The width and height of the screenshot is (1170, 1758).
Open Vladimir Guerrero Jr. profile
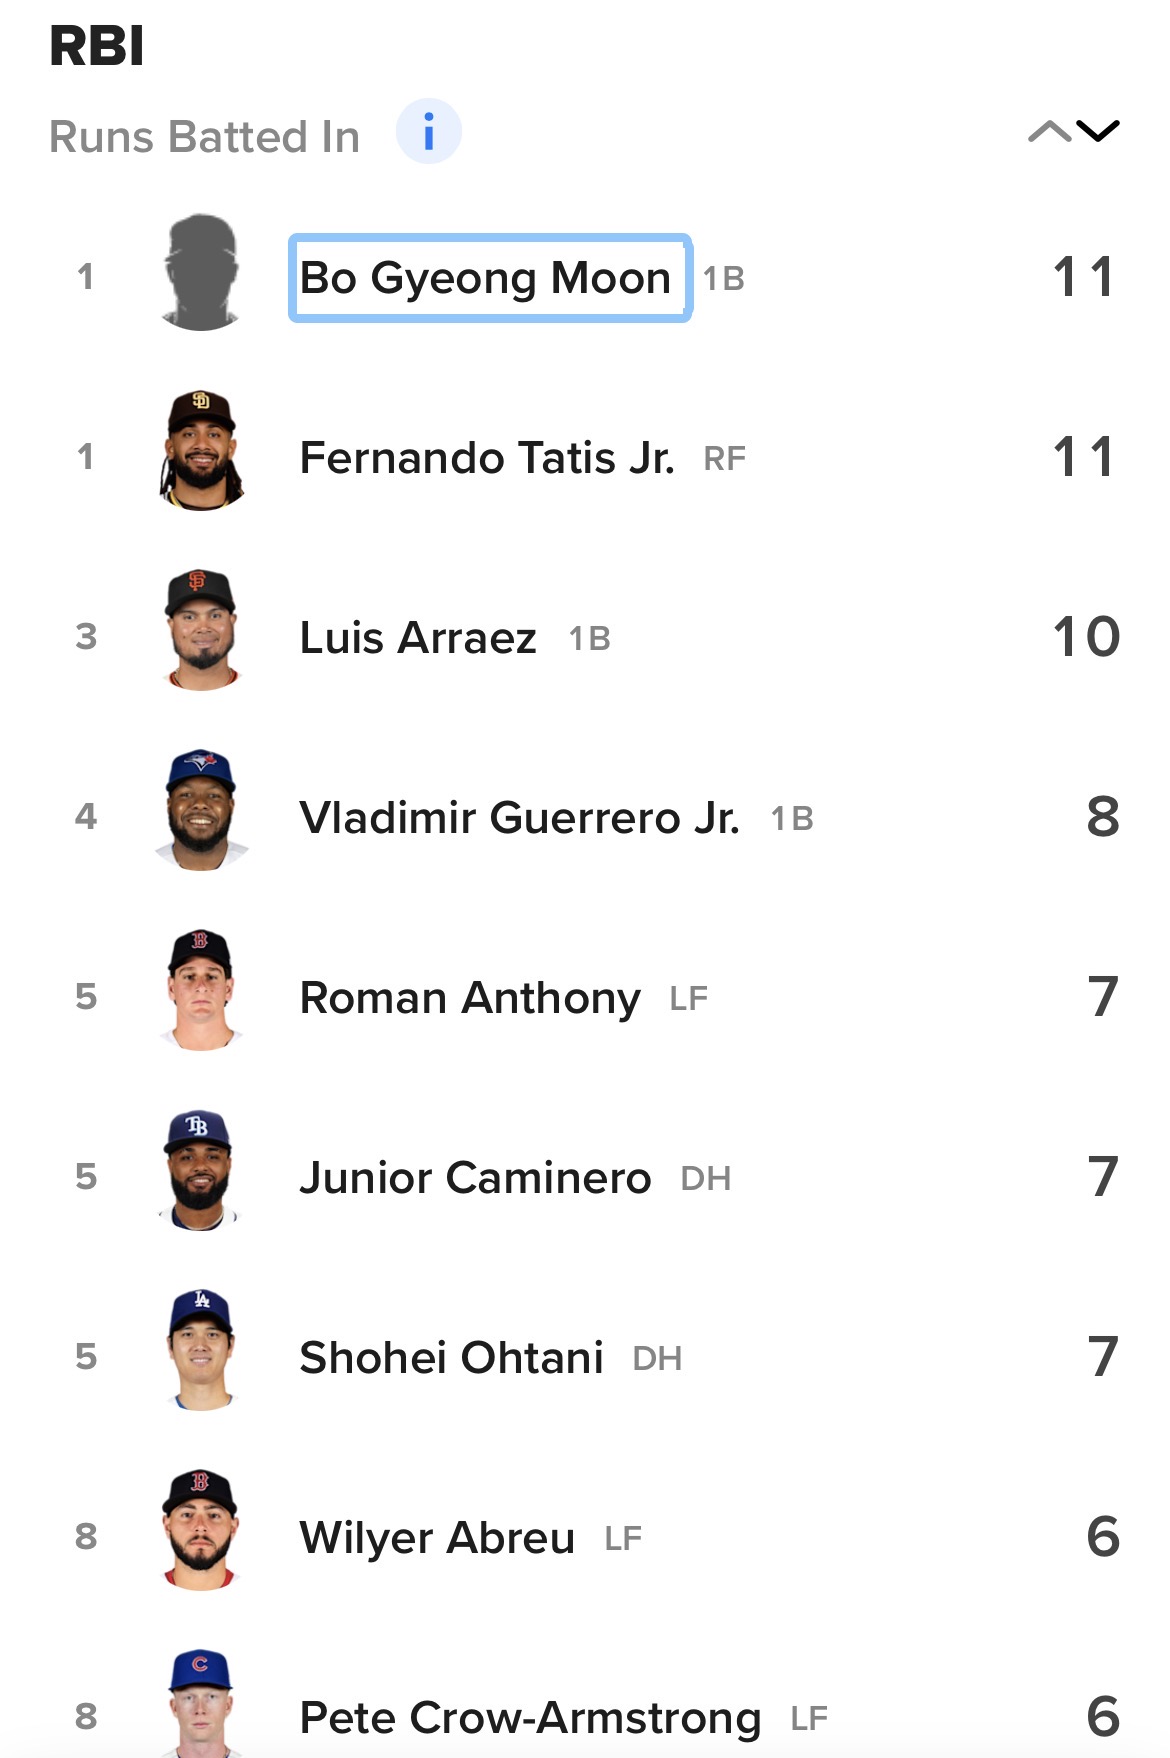click(x=519, y=818)
